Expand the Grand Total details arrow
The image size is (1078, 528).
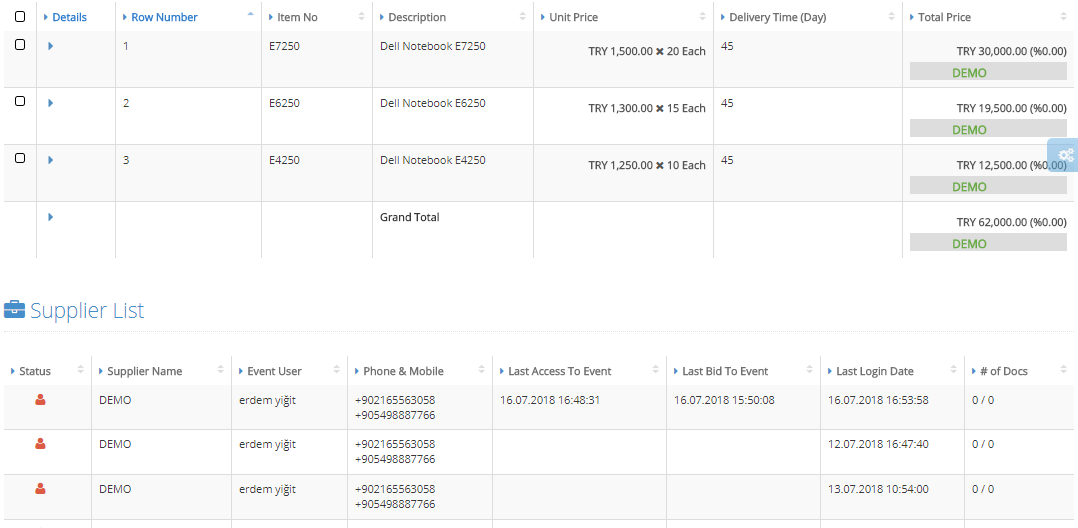(x=51, y=217)
